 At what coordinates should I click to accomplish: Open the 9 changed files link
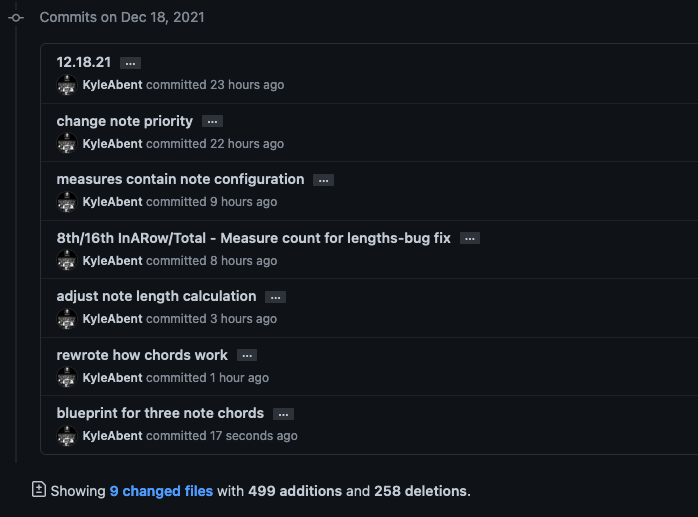(160, 491)
